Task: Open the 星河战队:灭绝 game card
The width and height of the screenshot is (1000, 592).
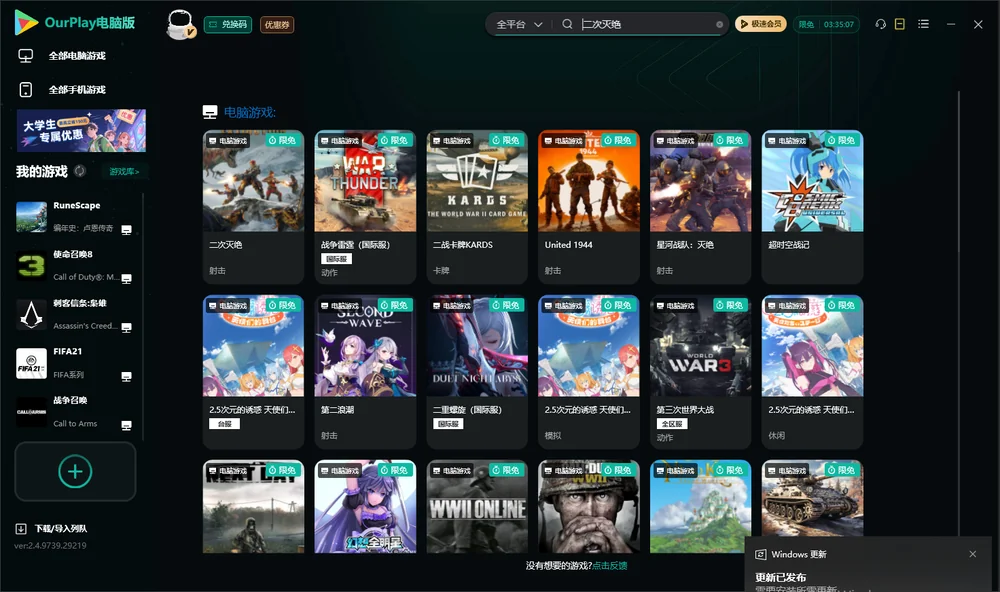Action: pyautogui.click(x=700, y=207)
